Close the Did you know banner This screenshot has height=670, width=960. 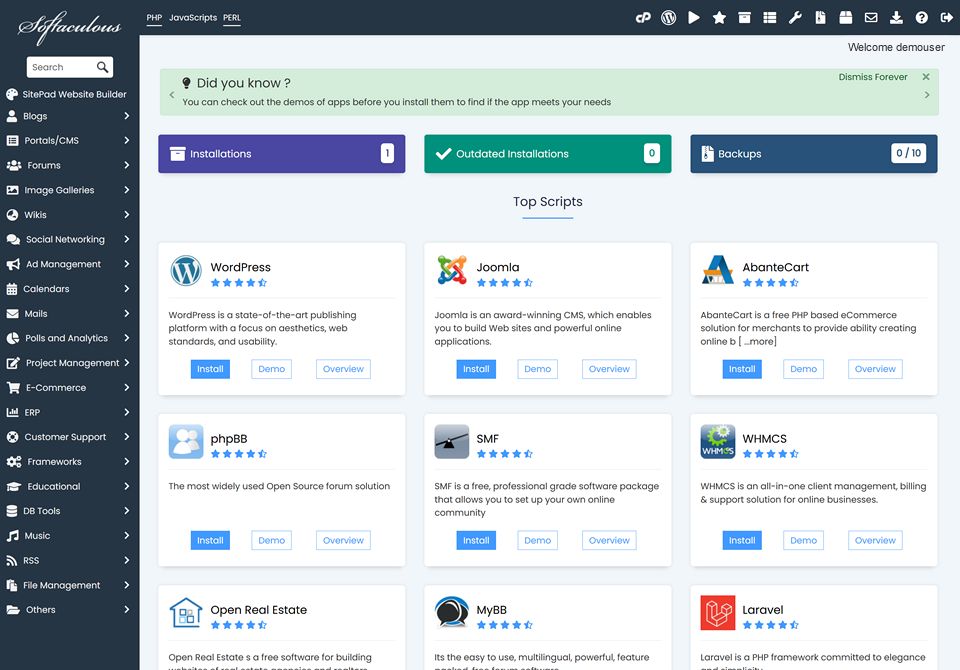926,77
